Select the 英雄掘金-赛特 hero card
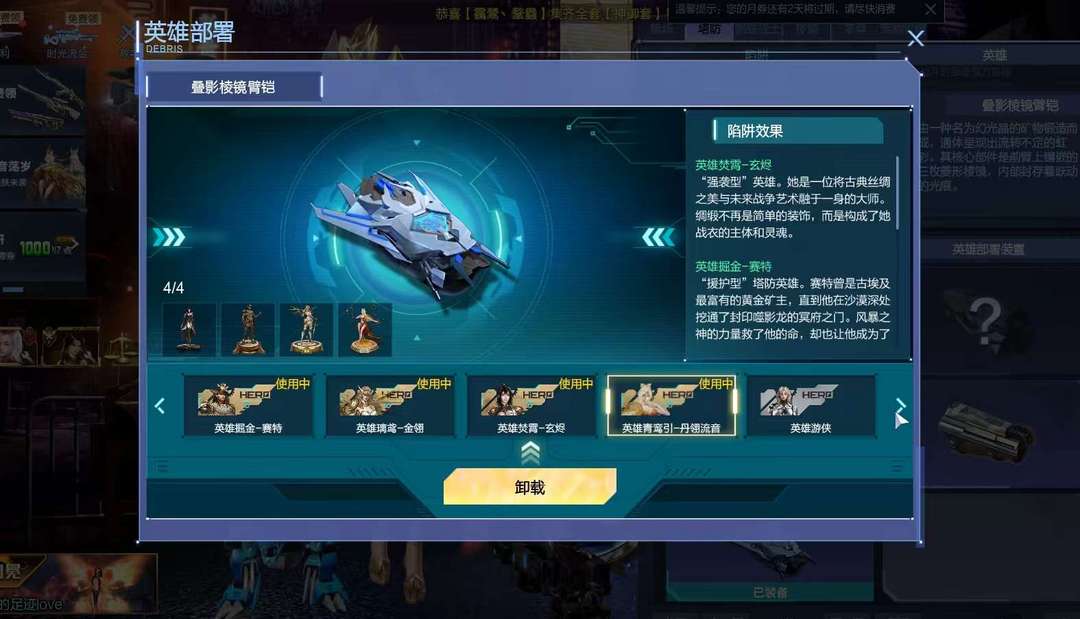This screenshot has height=619, width=1080. (249, 406)
